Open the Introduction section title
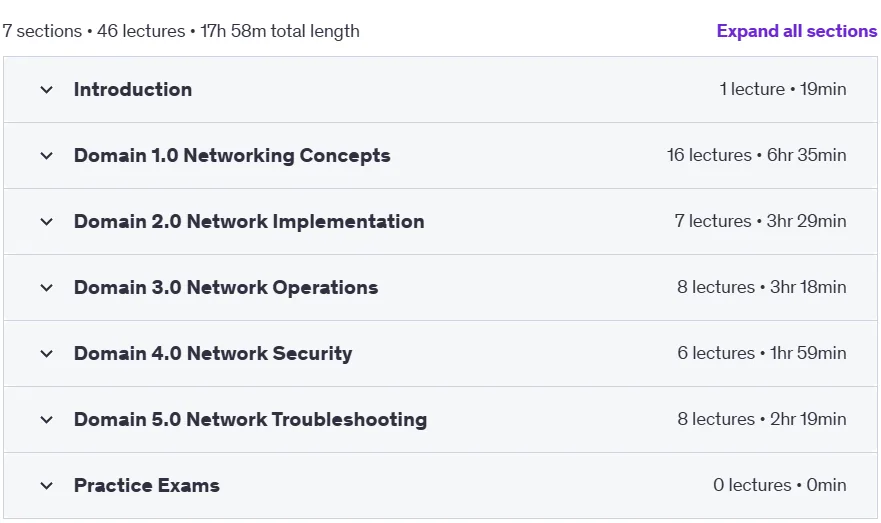The image size is (881, 523). pyautogui.click(x=133, y=89)
